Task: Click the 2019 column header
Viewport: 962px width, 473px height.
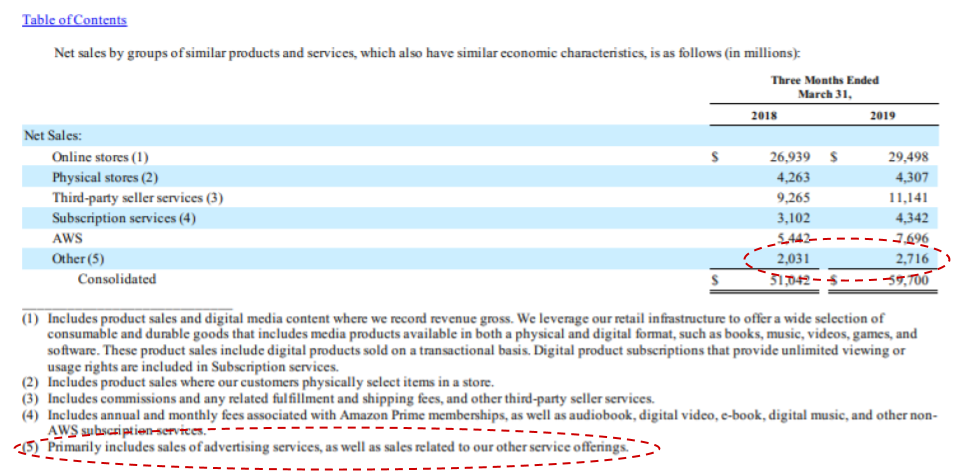Action: [882, 115]
